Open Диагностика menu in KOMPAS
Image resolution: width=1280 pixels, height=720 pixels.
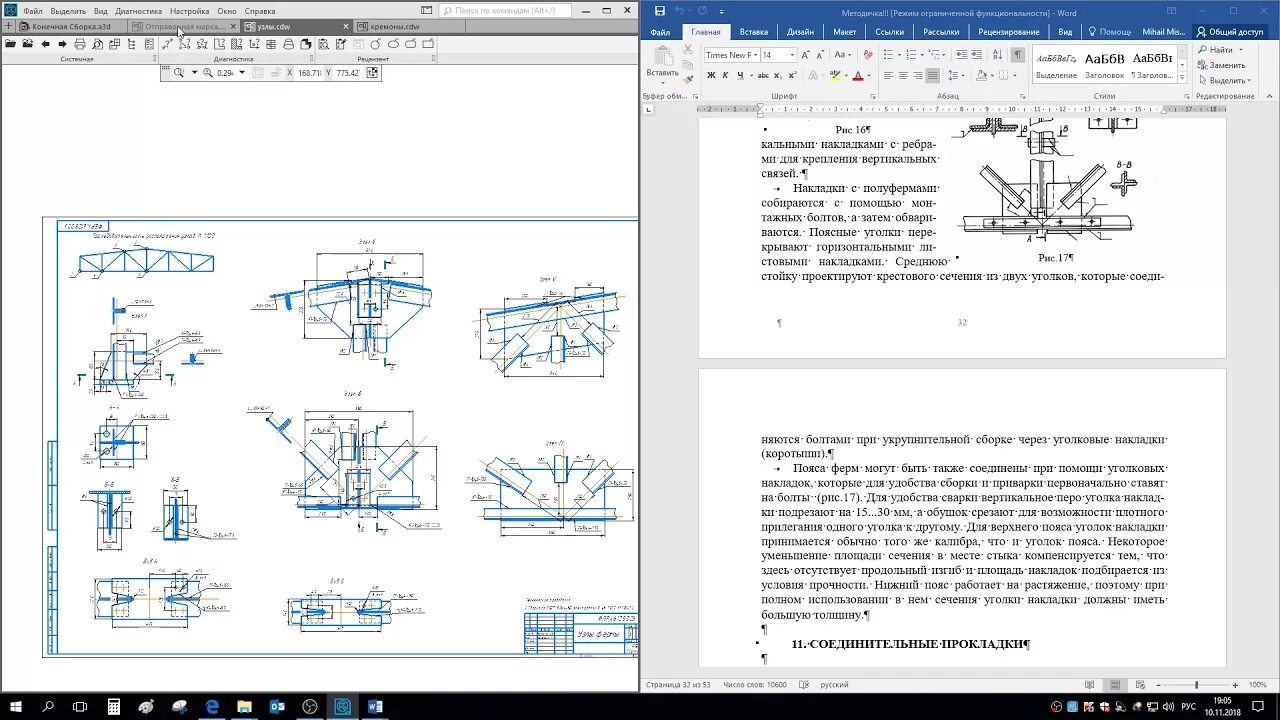point(138,11)
